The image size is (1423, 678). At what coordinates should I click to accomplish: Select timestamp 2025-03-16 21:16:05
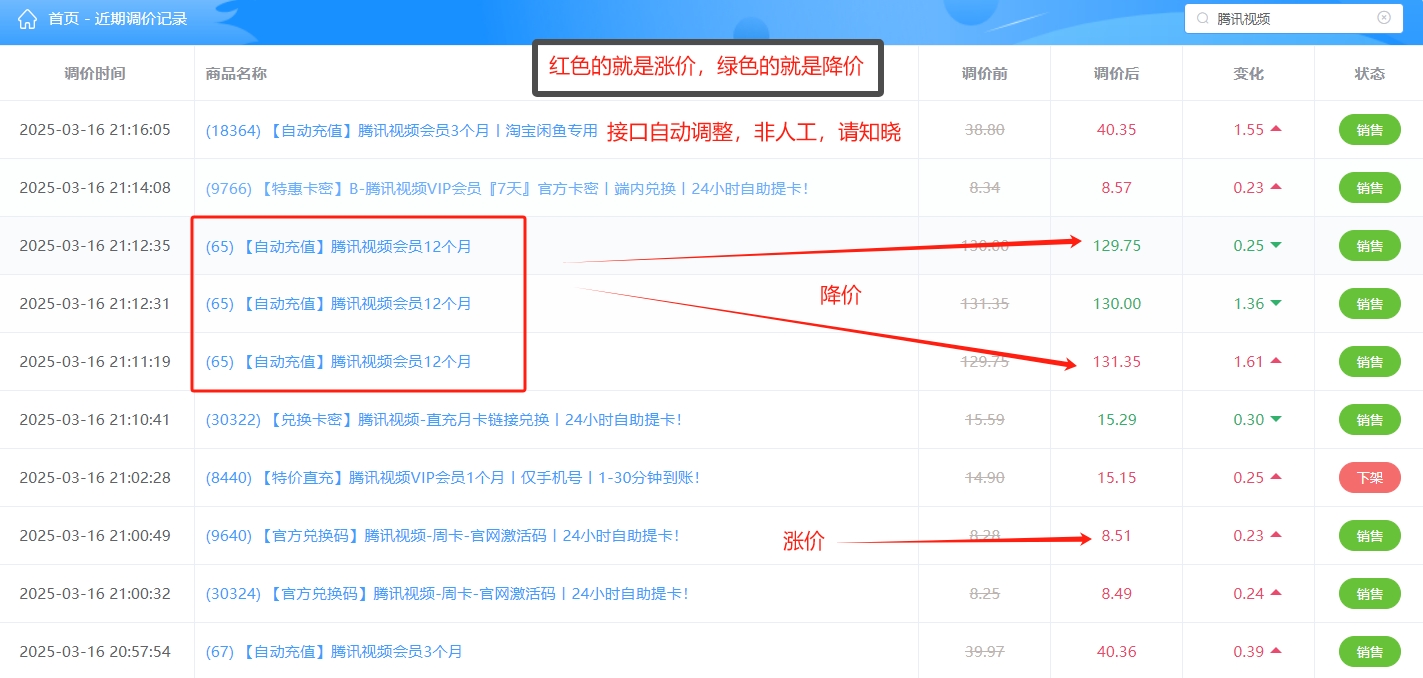coord(95,130)
